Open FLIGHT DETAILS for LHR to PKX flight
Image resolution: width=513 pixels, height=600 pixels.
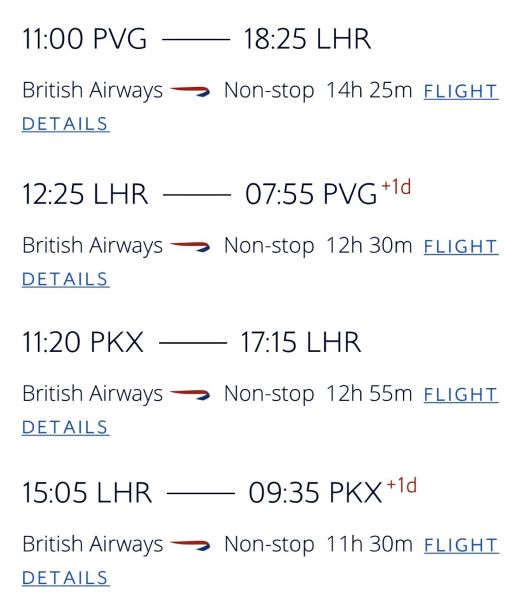[x=461, y=545]
